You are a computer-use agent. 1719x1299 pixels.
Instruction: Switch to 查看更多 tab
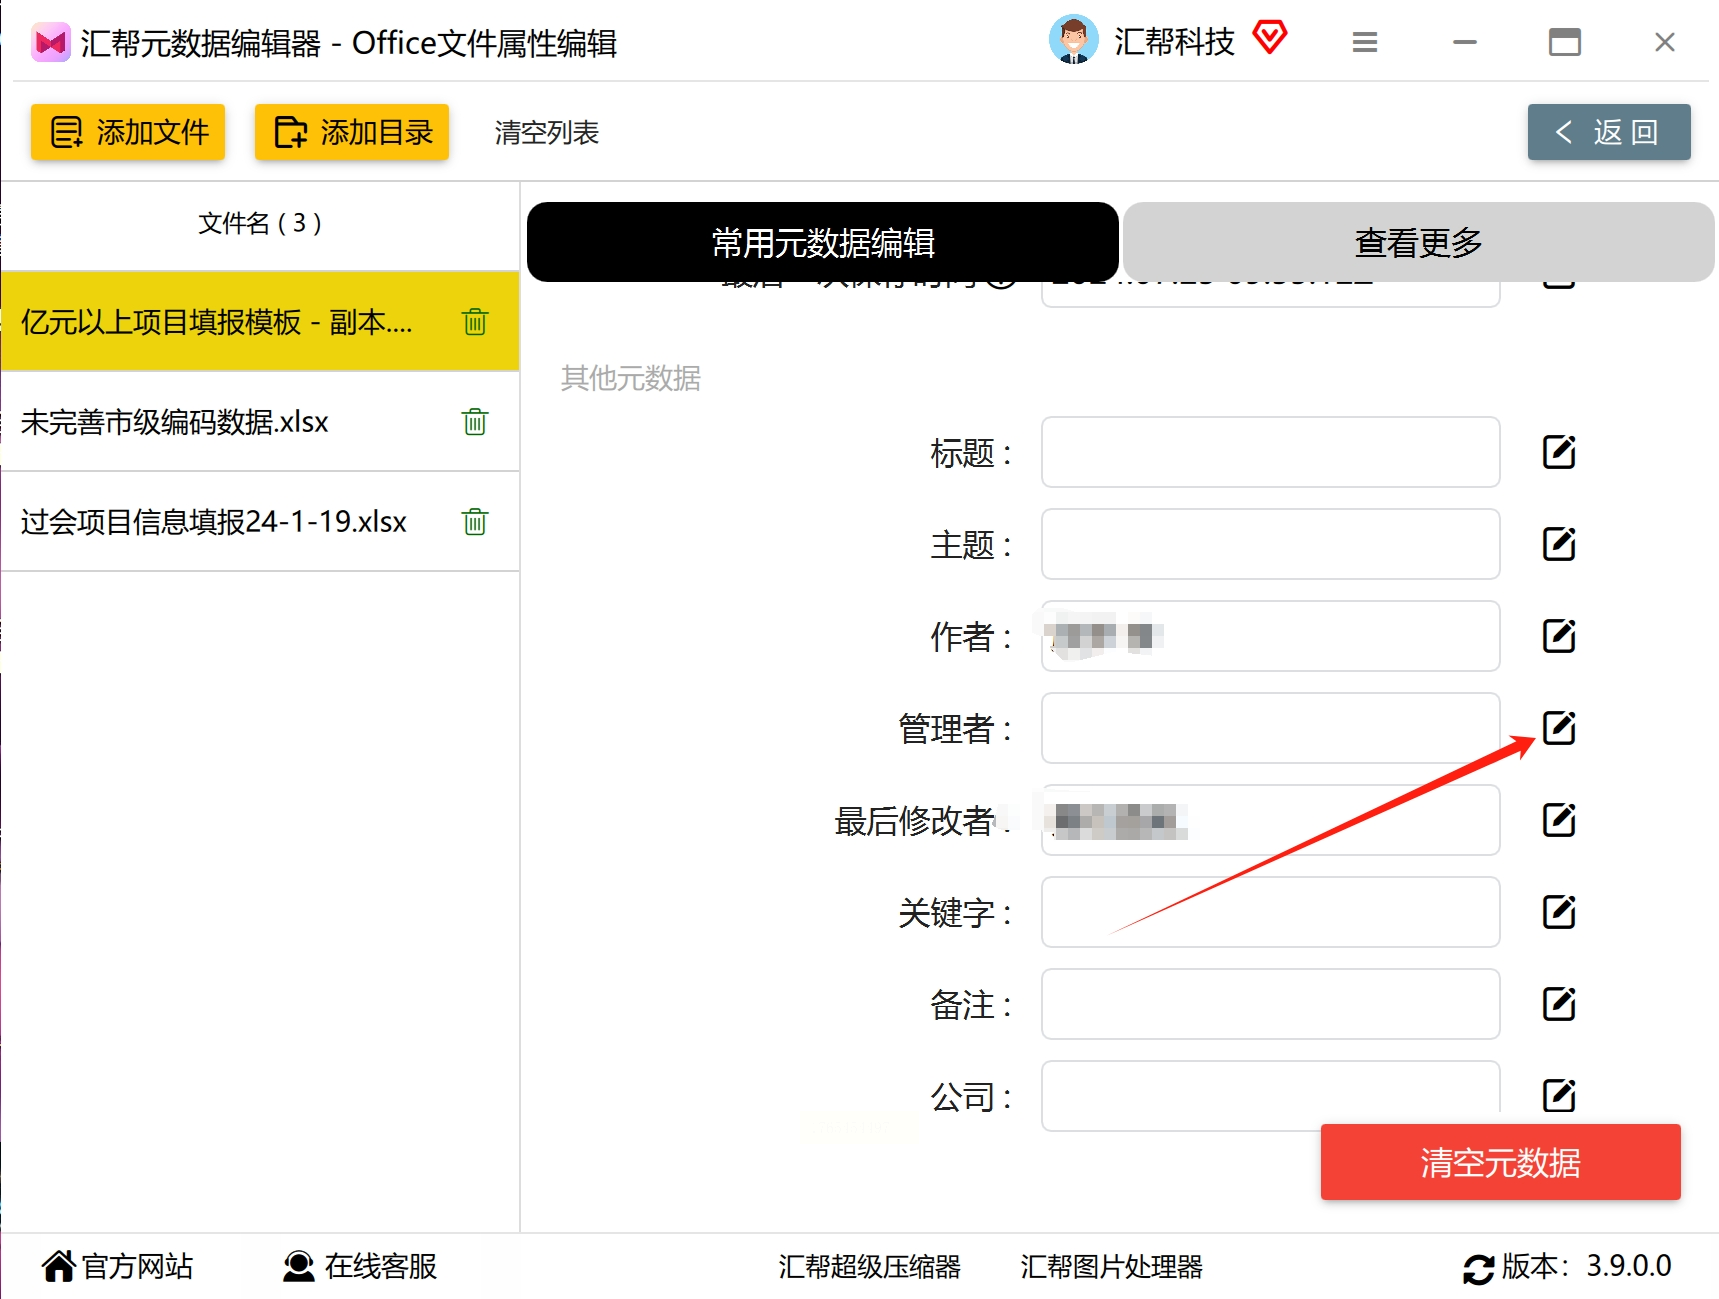1419,242
